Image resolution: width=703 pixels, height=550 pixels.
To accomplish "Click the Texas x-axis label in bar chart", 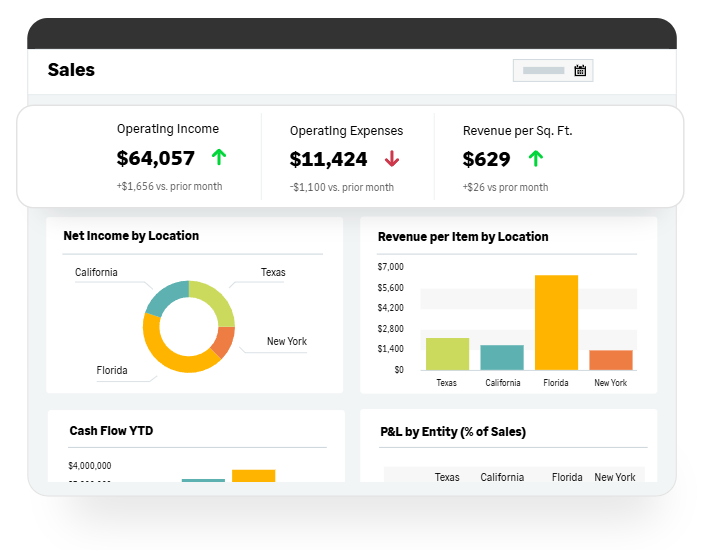I will click(x=447, y=383).
